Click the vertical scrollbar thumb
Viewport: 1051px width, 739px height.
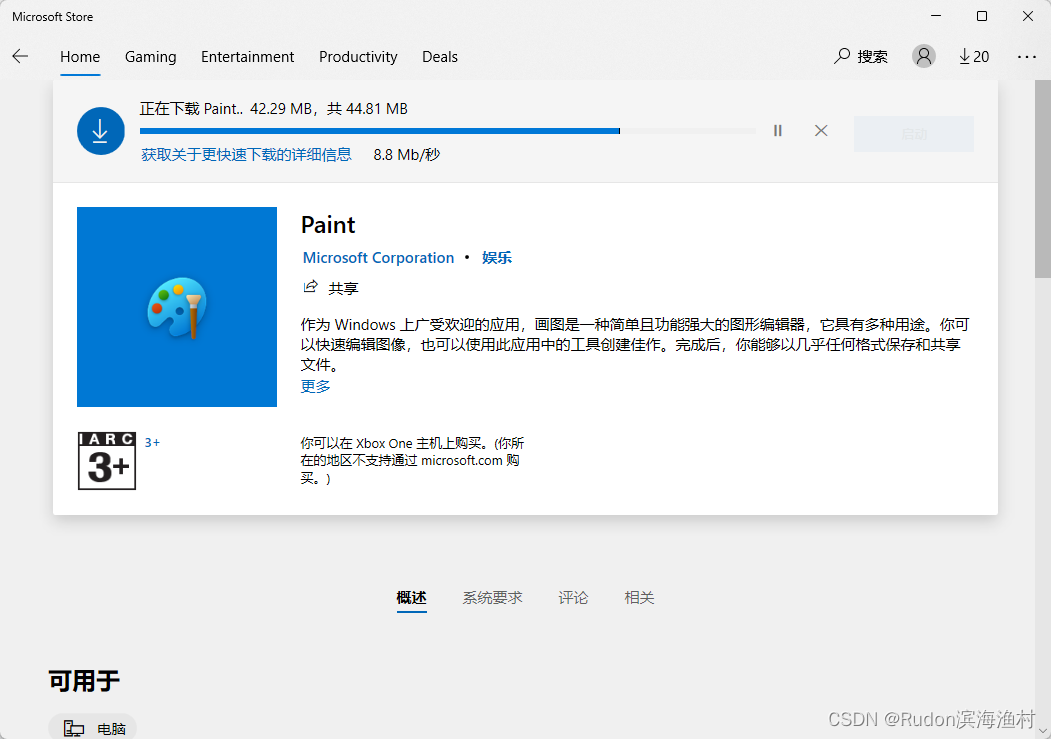pos(1043,178)
